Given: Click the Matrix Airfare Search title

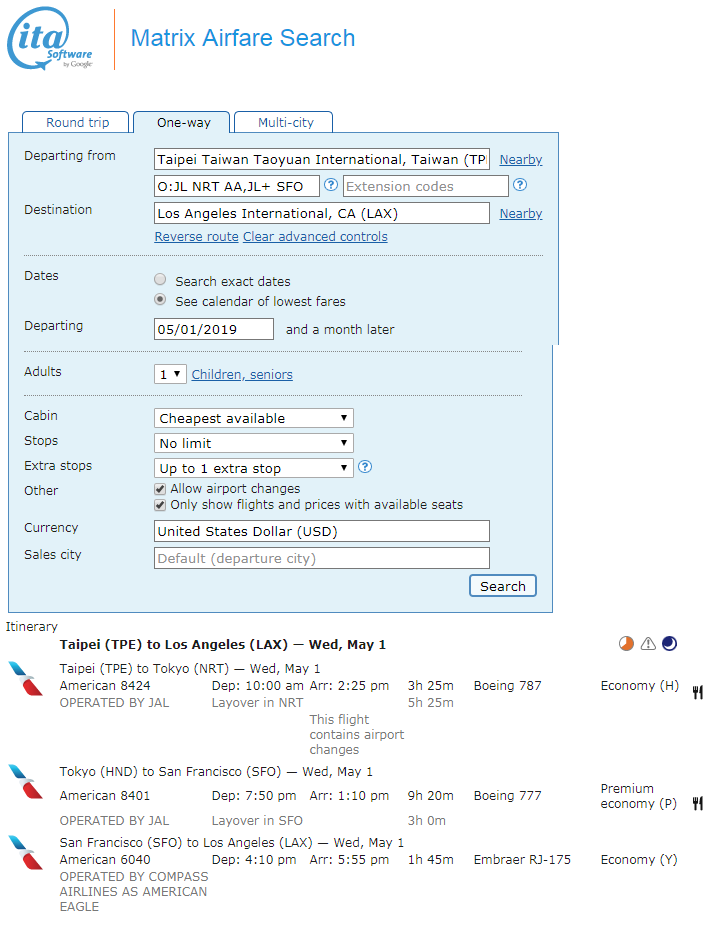Looking at the screenshot, I should [242, 38].
